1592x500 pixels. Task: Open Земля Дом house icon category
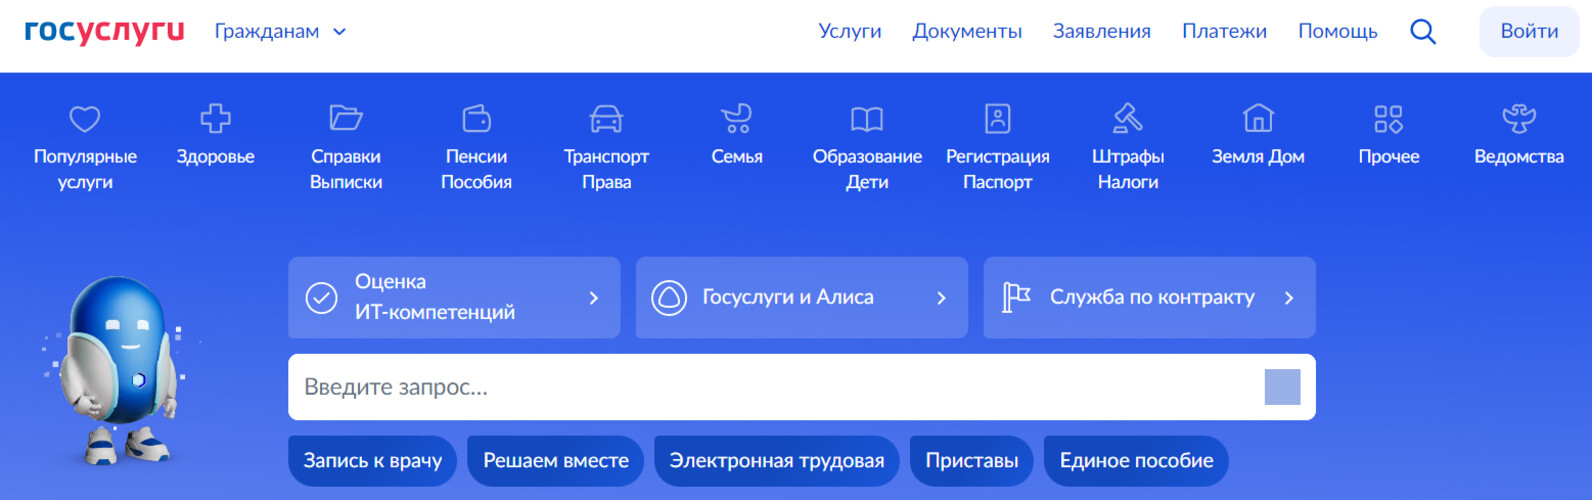(1258, 135)
